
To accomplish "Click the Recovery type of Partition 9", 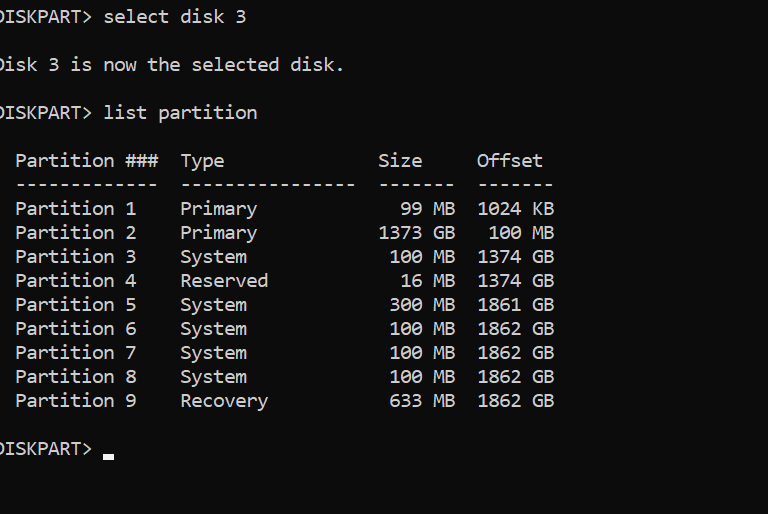I will point(224,400).
